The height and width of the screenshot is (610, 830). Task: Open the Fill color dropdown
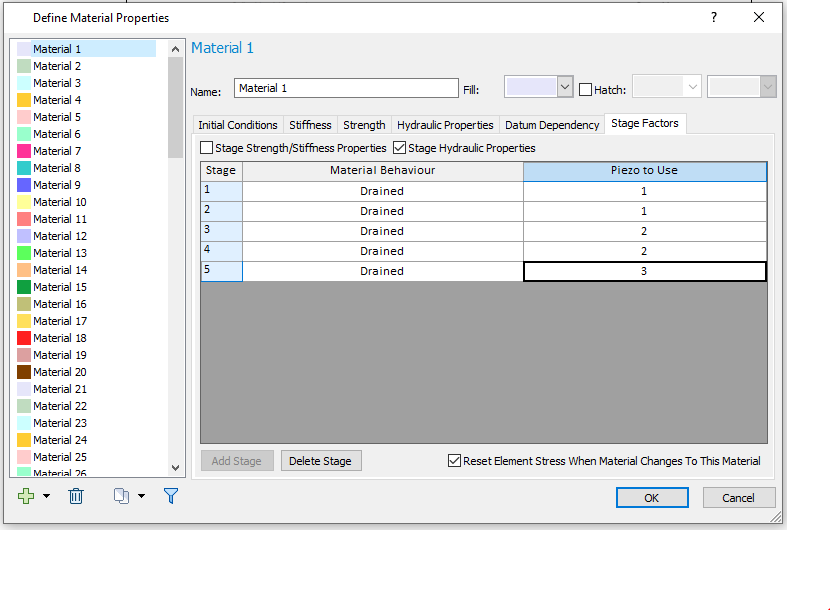point(564,87)
